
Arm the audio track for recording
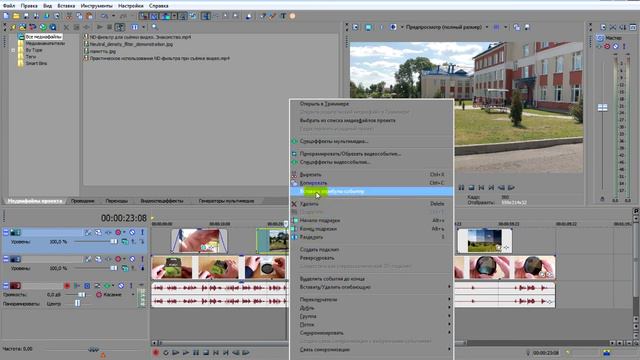click(67, 286)
